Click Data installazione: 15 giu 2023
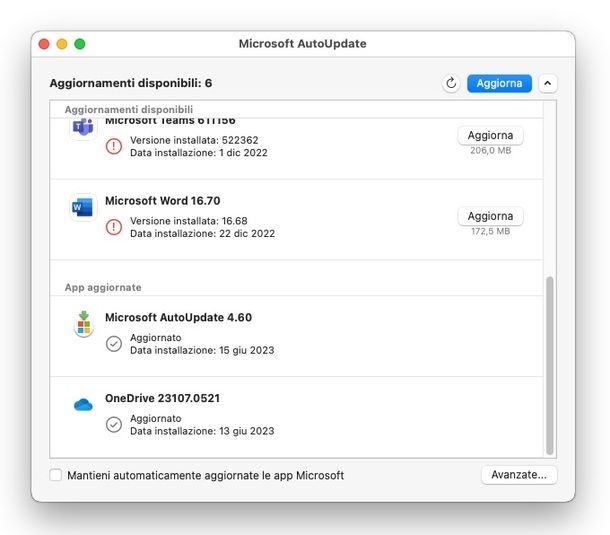This screenshot has height=535, width=610. coord(202,350)
